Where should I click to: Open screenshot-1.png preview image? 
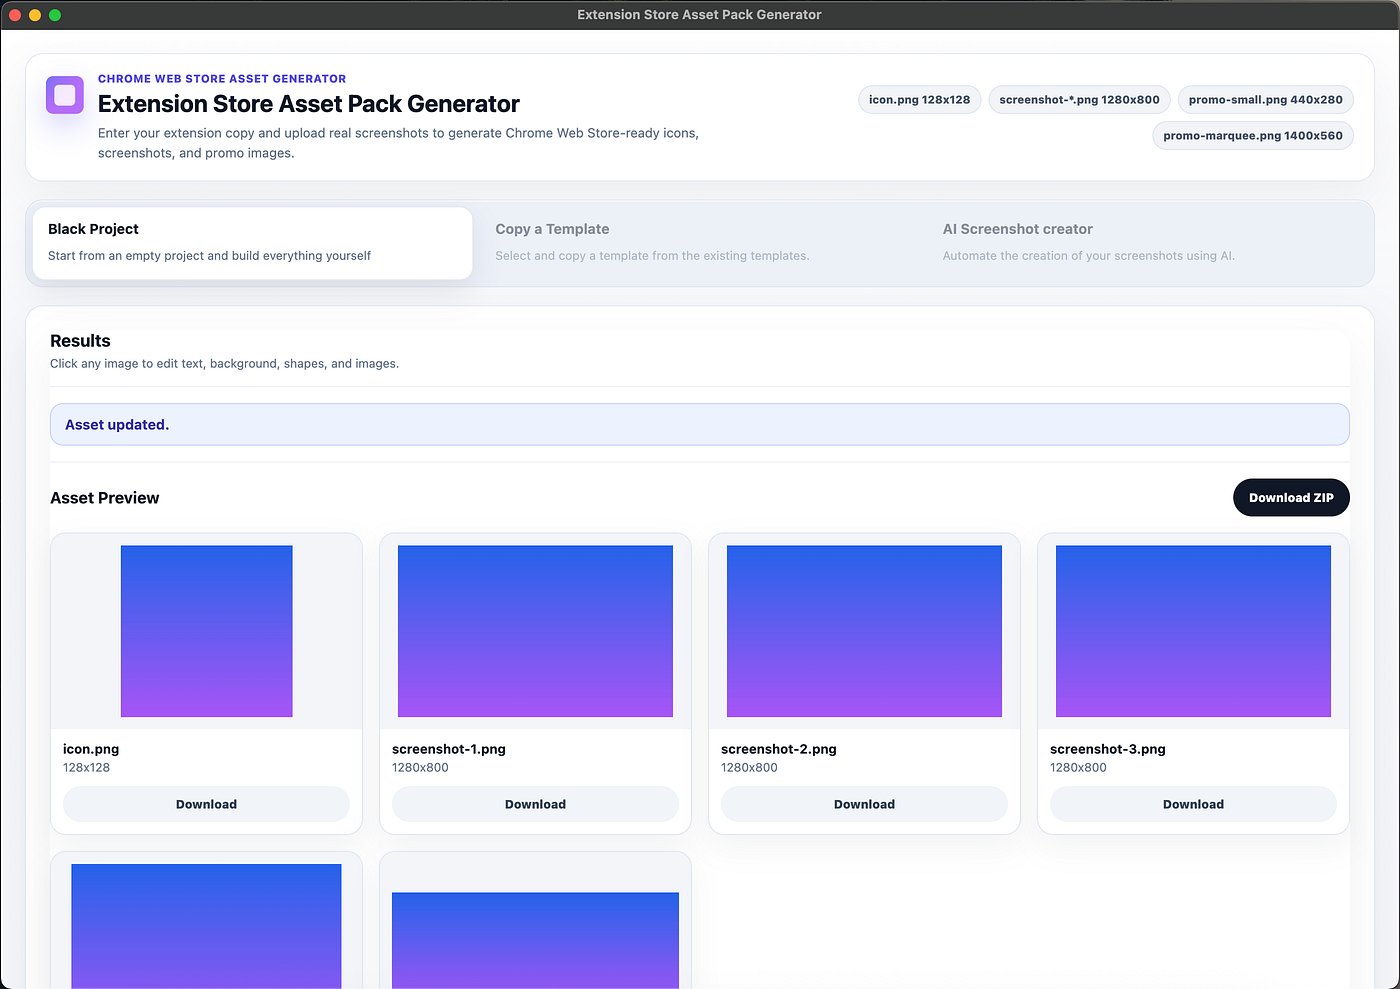[x=535, y=631]
